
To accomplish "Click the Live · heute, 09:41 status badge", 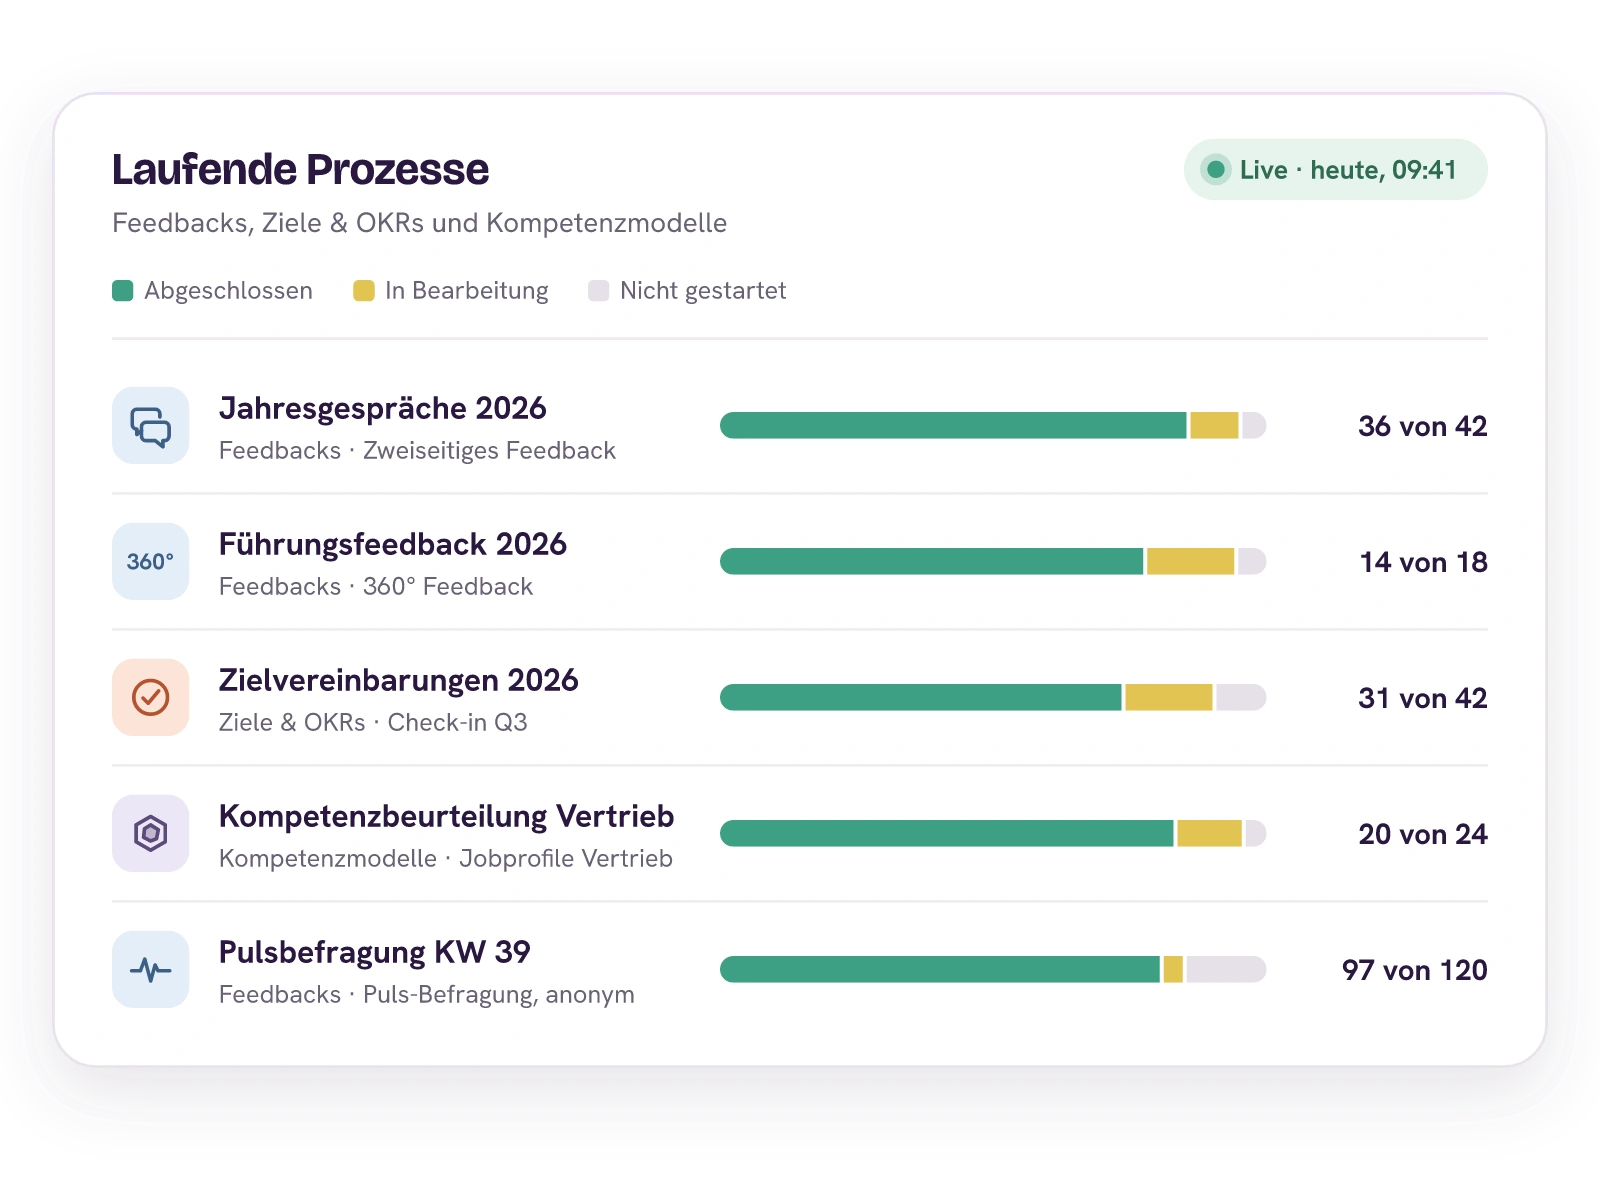I will coord(1336,170).
